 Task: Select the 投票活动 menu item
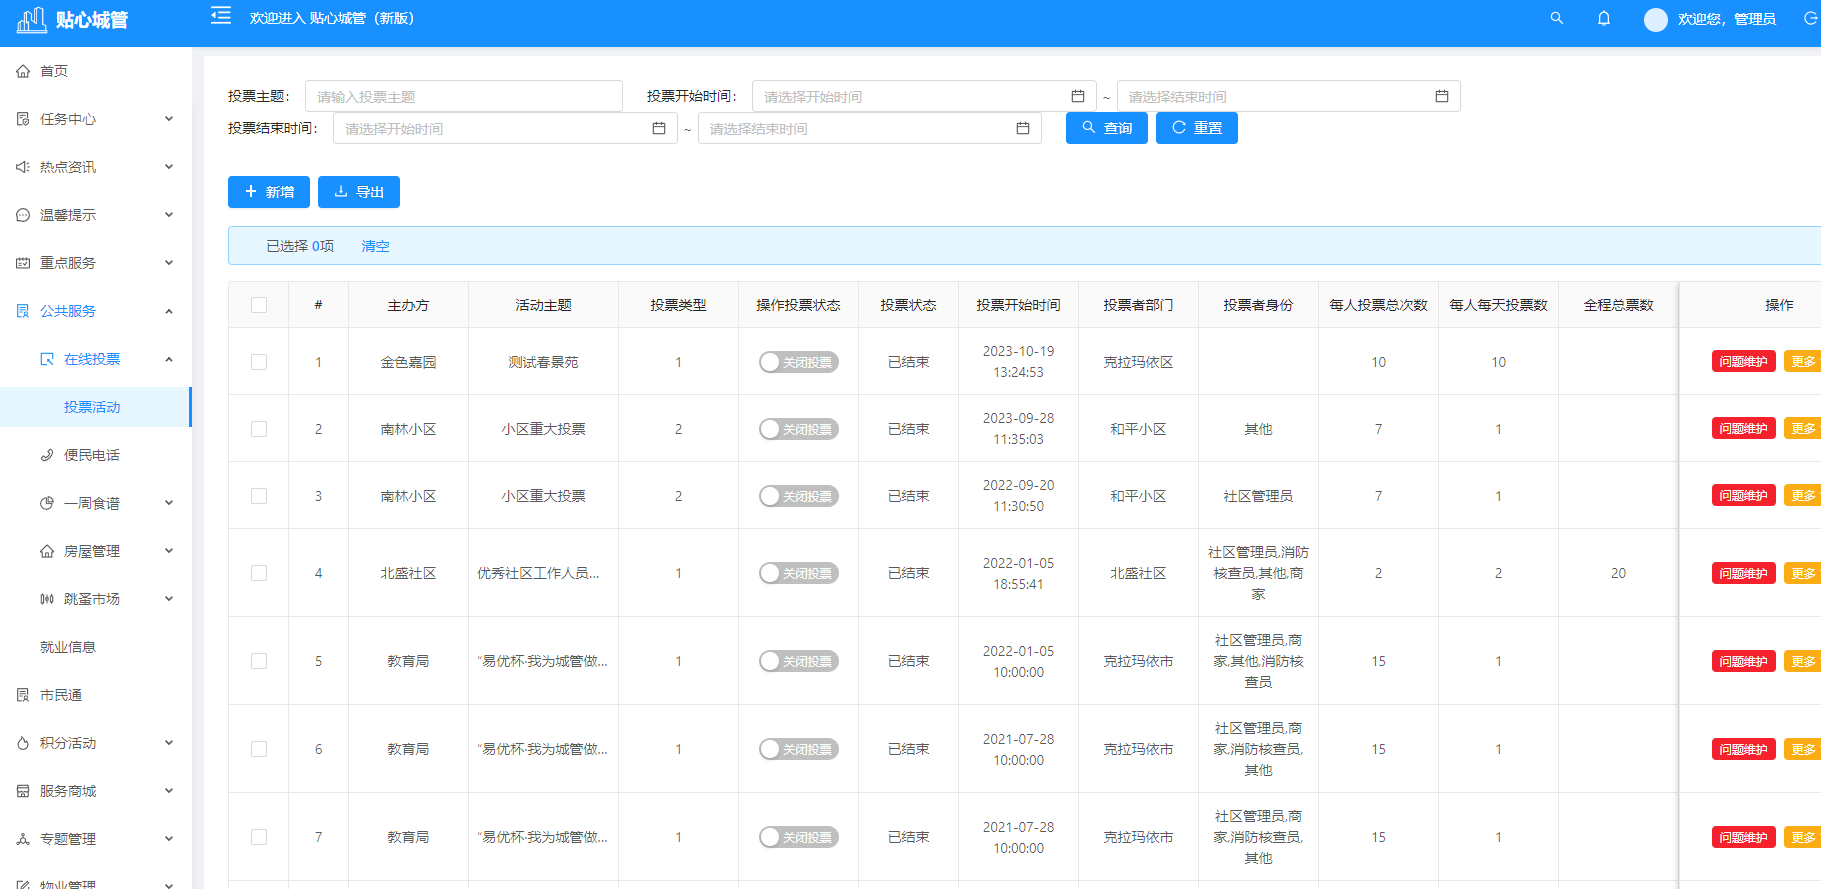(95, 407)
